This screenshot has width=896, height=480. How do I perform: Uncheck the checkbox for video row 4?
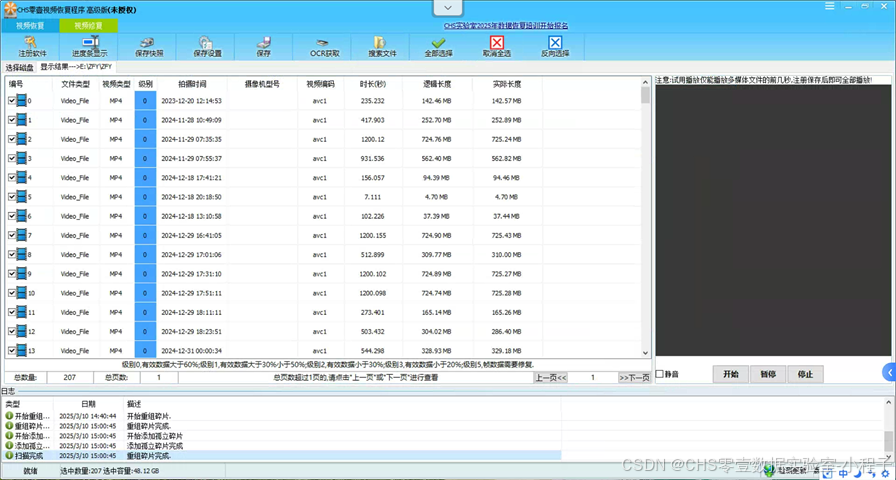pyautogui.click(x=12, y=178)
